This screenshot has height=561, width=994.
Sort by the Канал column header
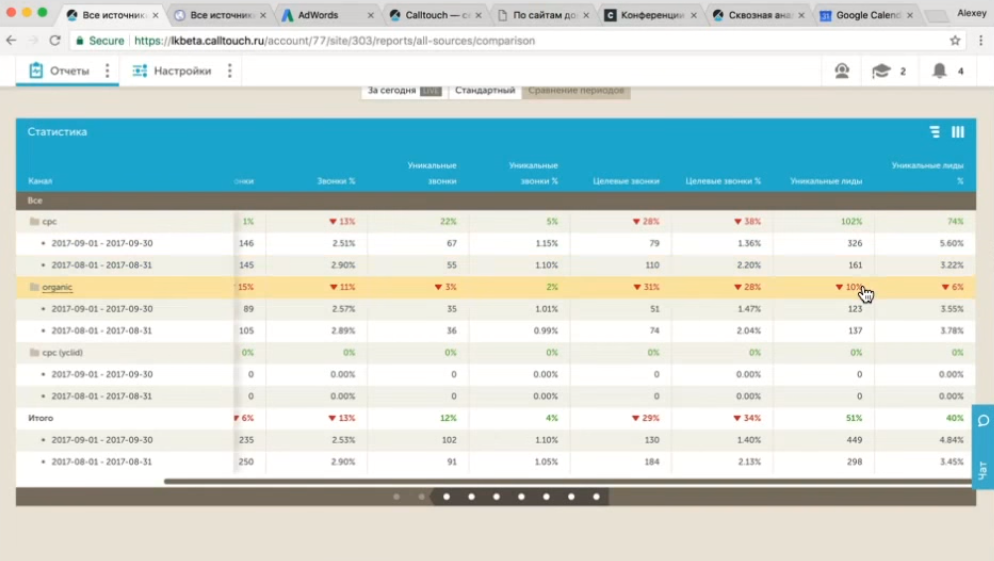tap(40, 181)
